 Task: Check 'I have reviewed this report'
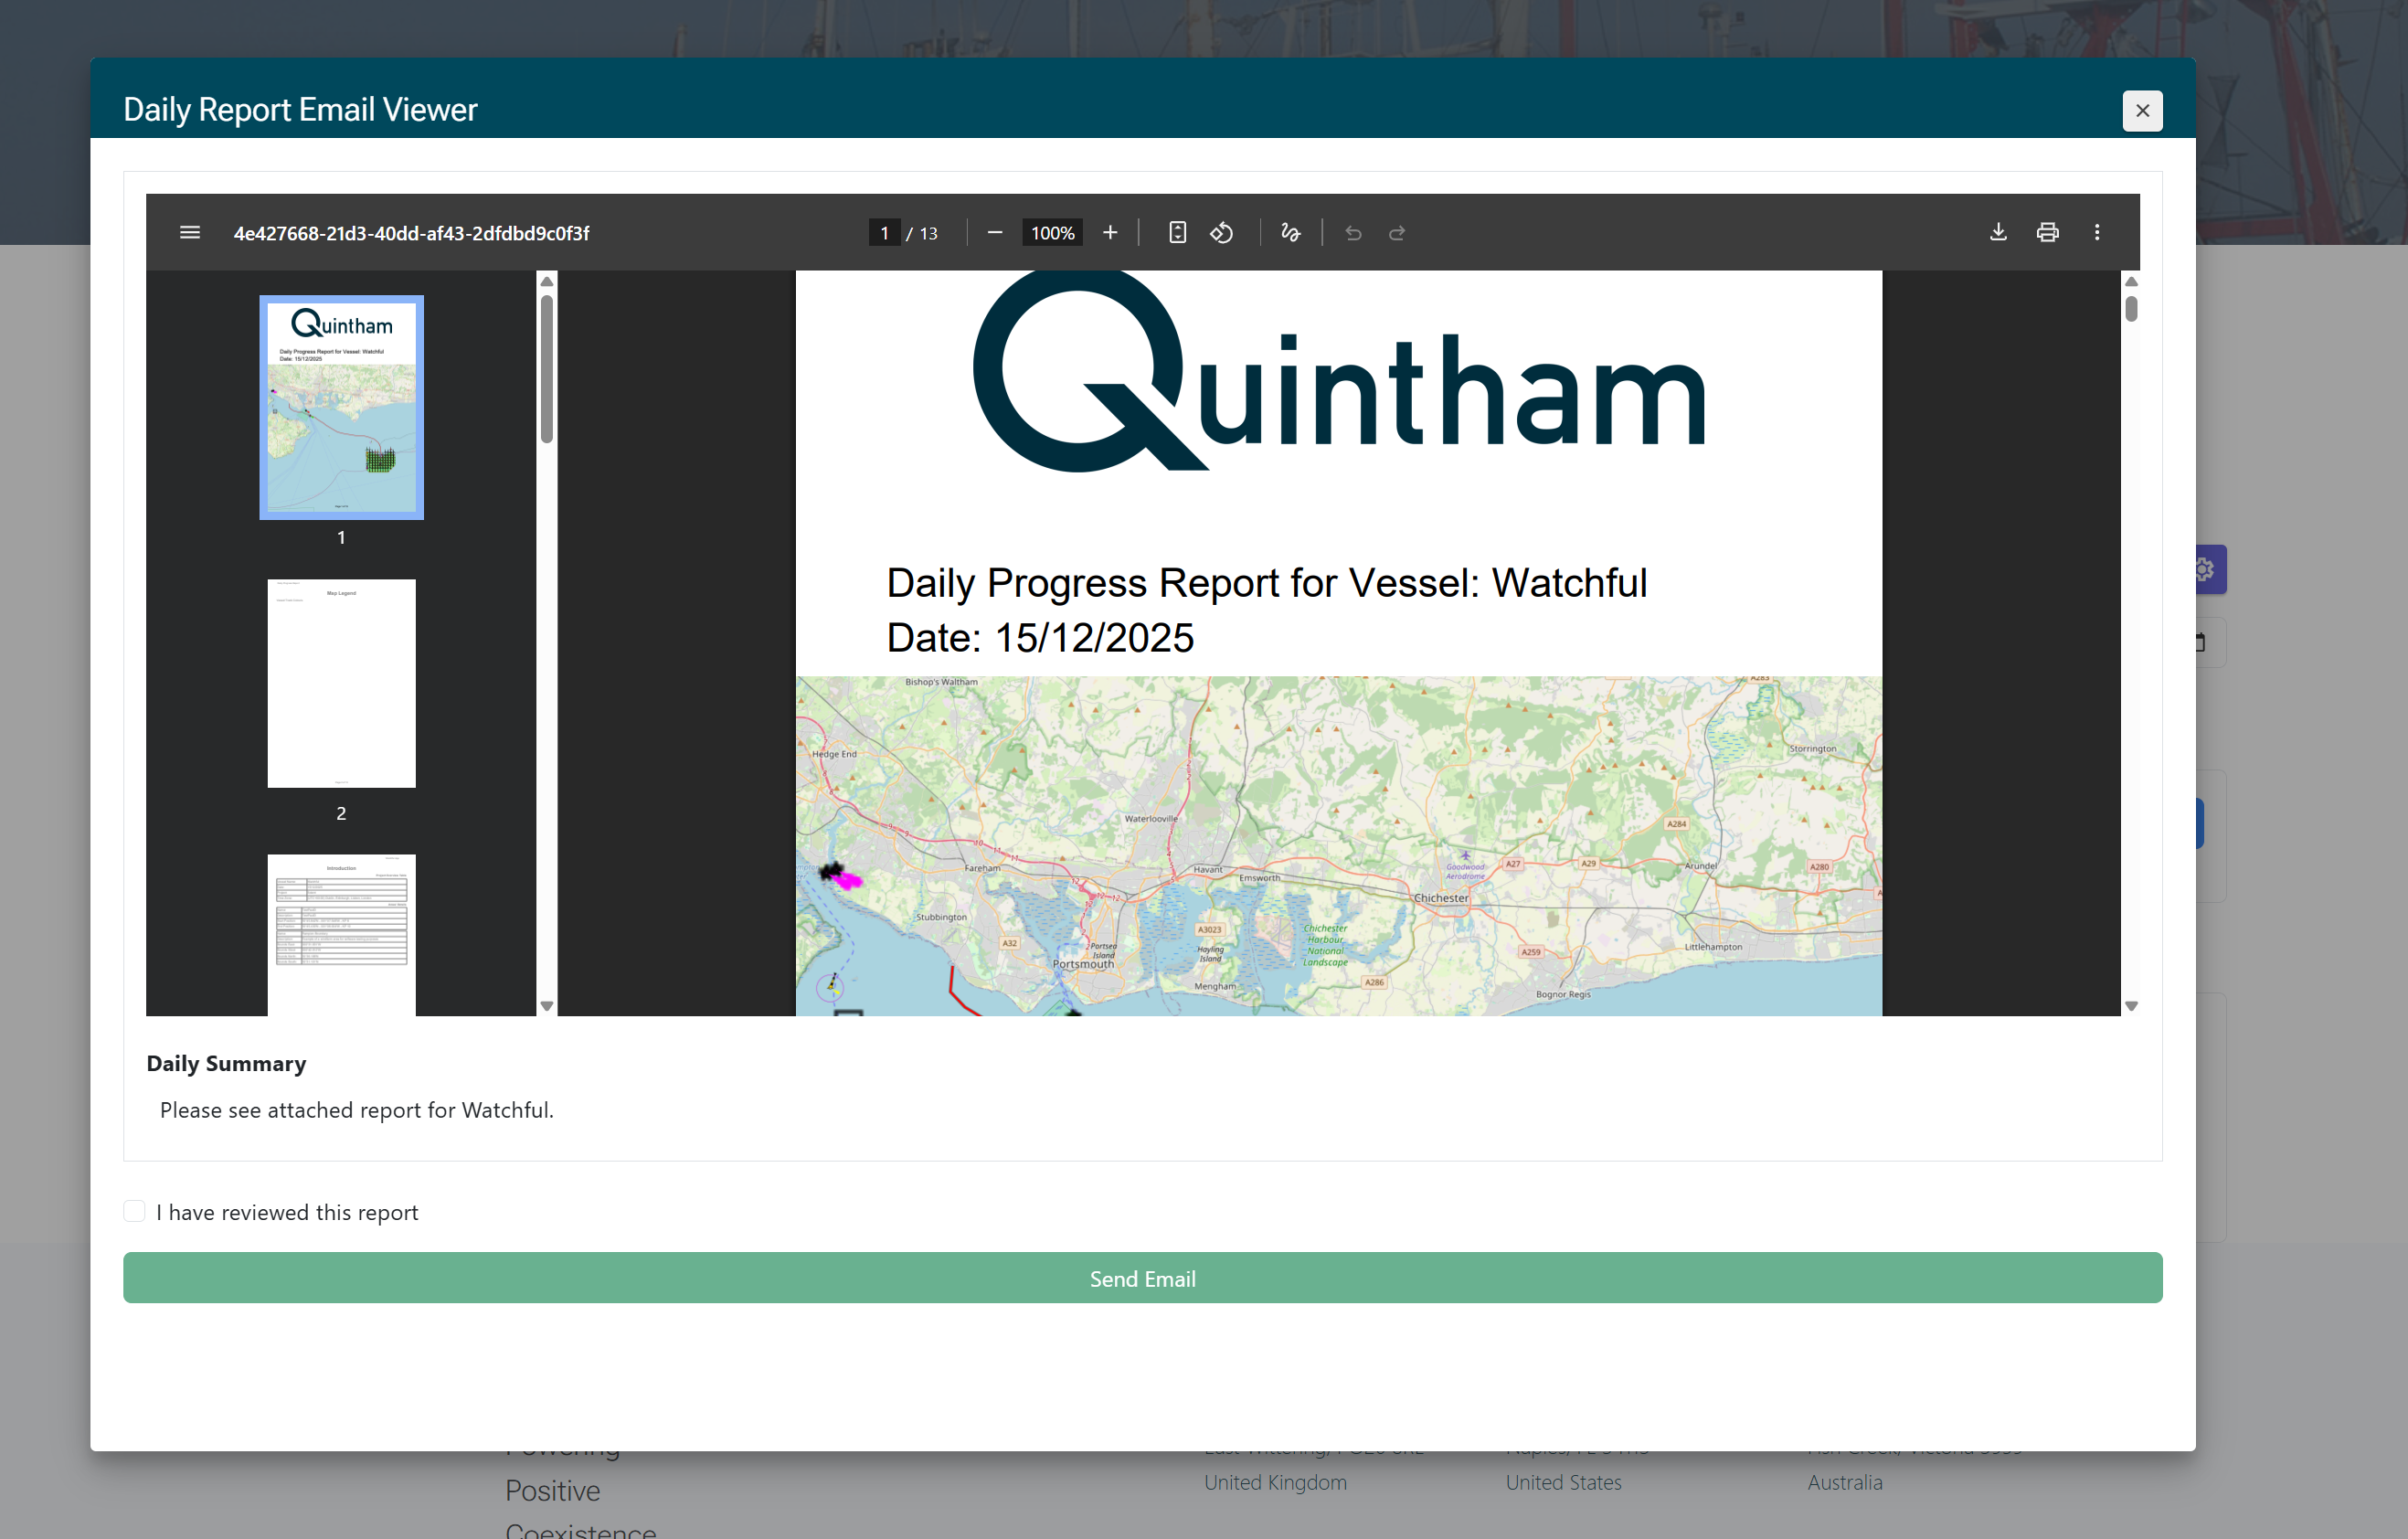tap(134, 1211)
